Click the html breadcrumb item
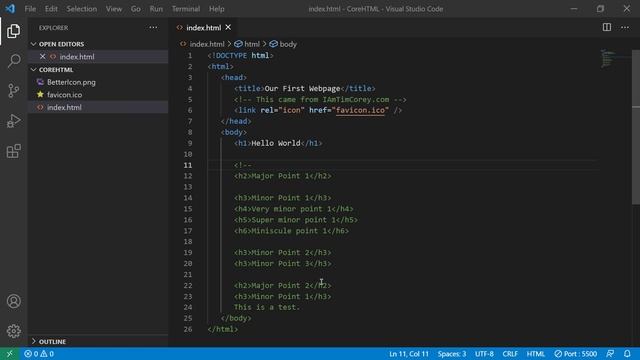Image resolution: width=640 pixels, height=360 pixels. [247, 44]
